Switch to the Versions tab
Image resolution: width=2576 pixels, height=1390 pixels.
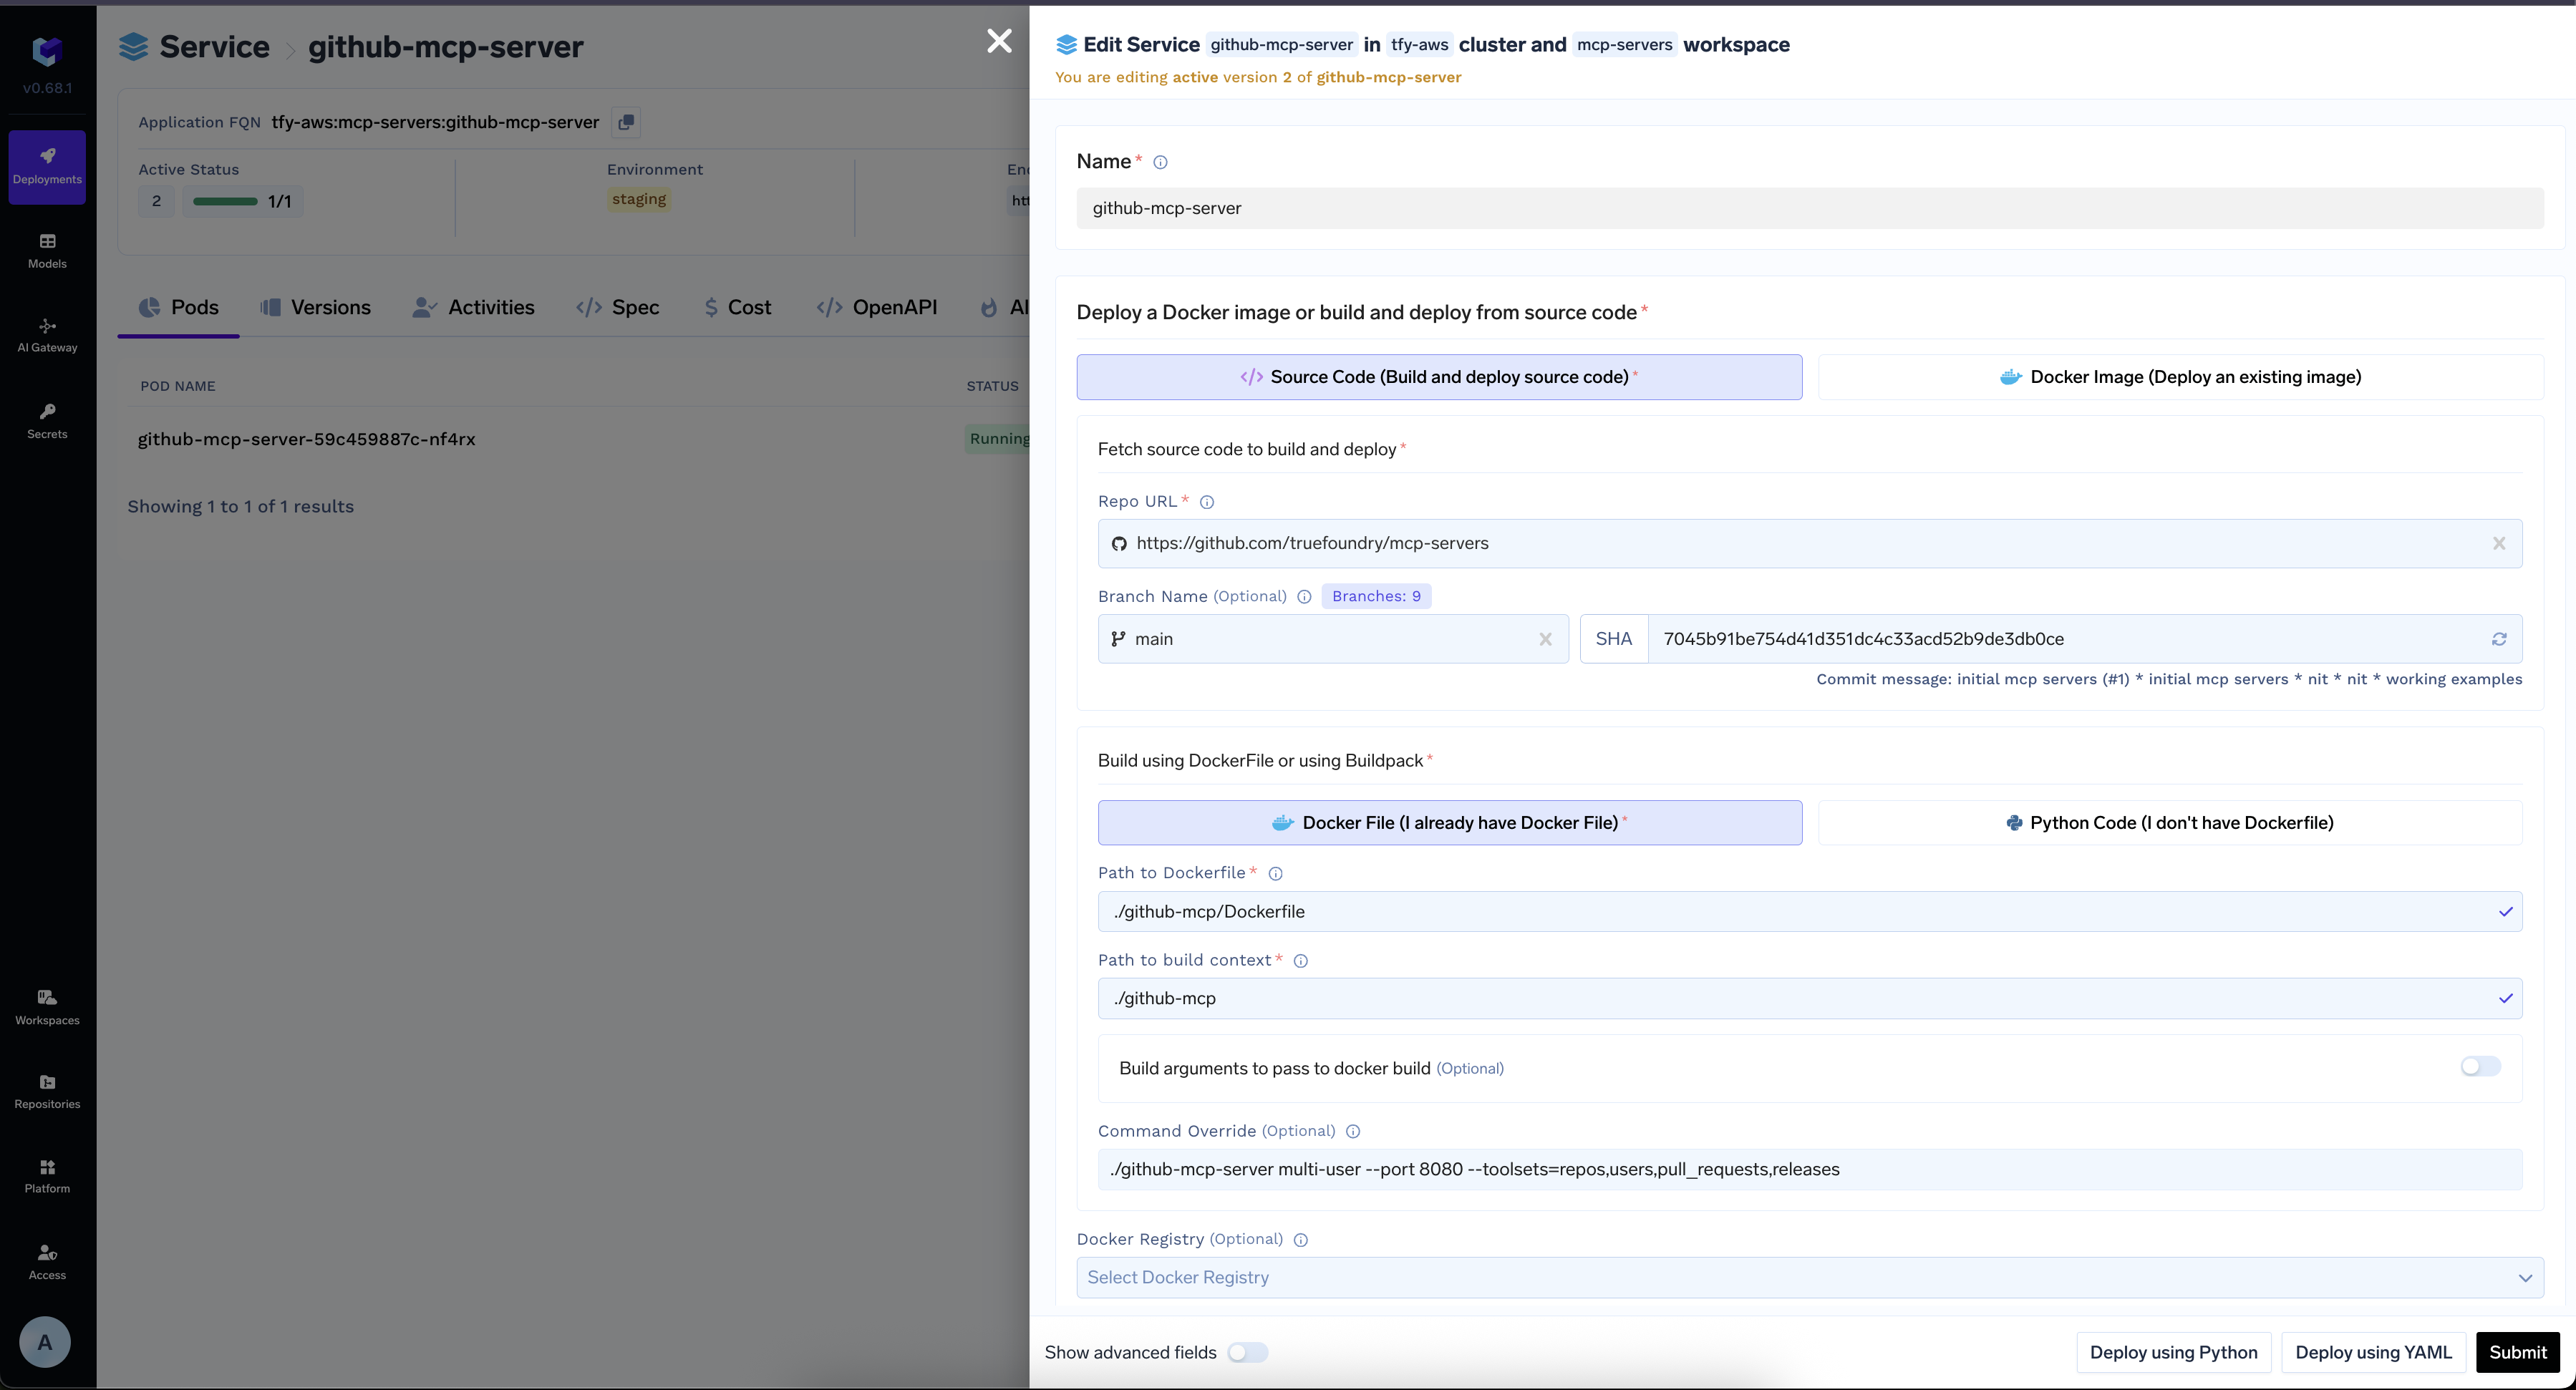pos(315,307)
